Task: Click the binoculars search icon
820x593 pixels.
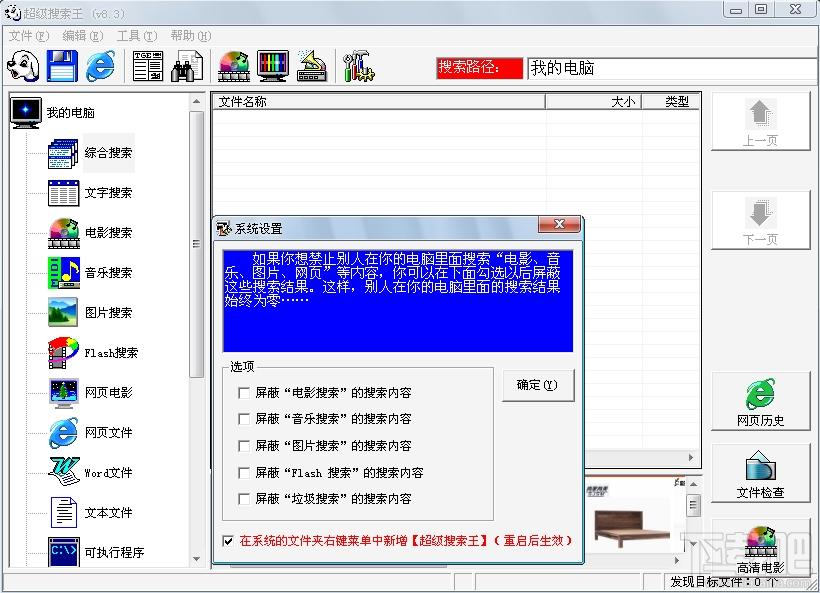Action: coord(187,66)
